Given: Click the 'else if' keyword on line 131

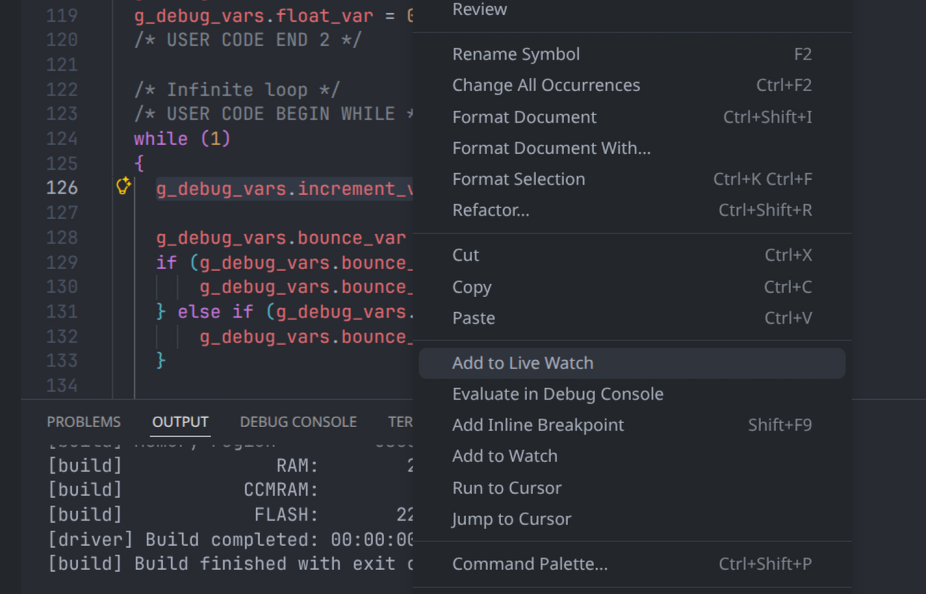Looking at the screenshot, I should [x=216, y=312].
